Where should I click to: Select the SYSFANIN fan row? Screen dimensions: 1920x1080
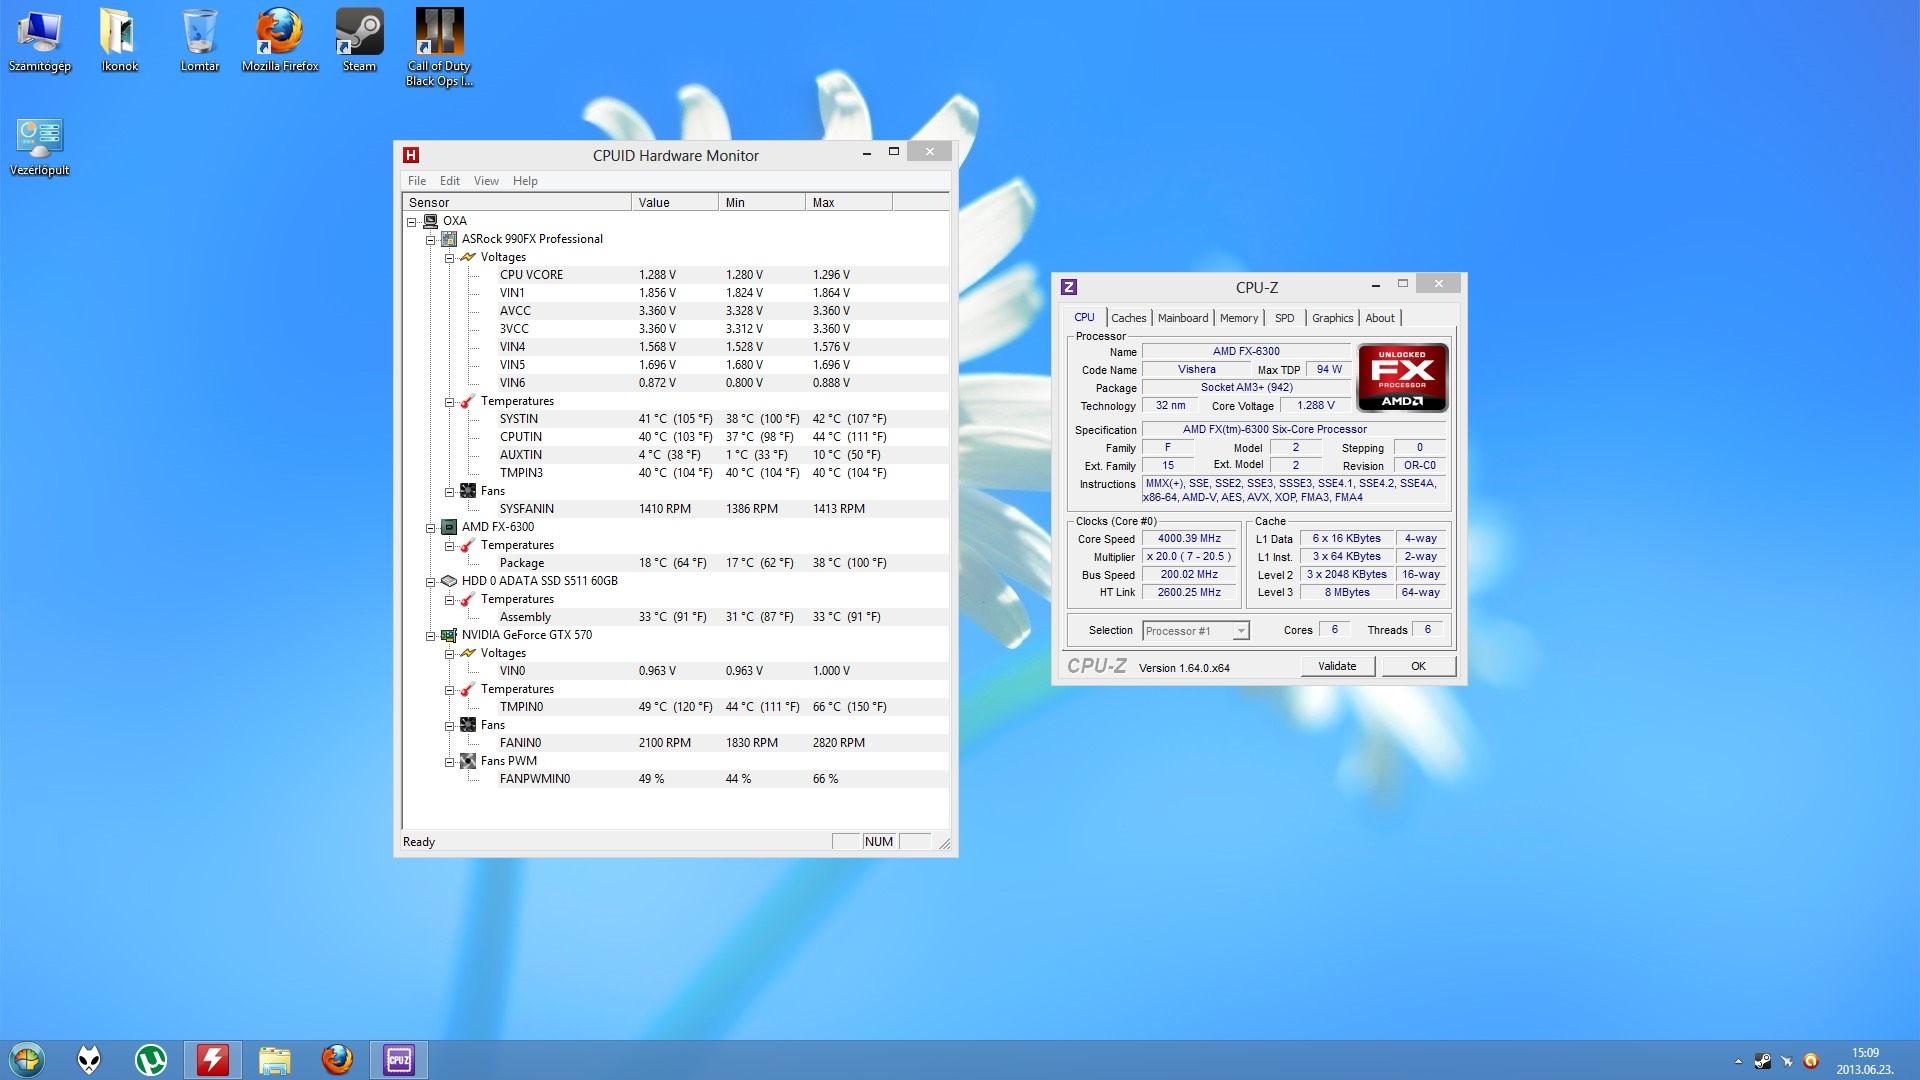pos(722,509)
